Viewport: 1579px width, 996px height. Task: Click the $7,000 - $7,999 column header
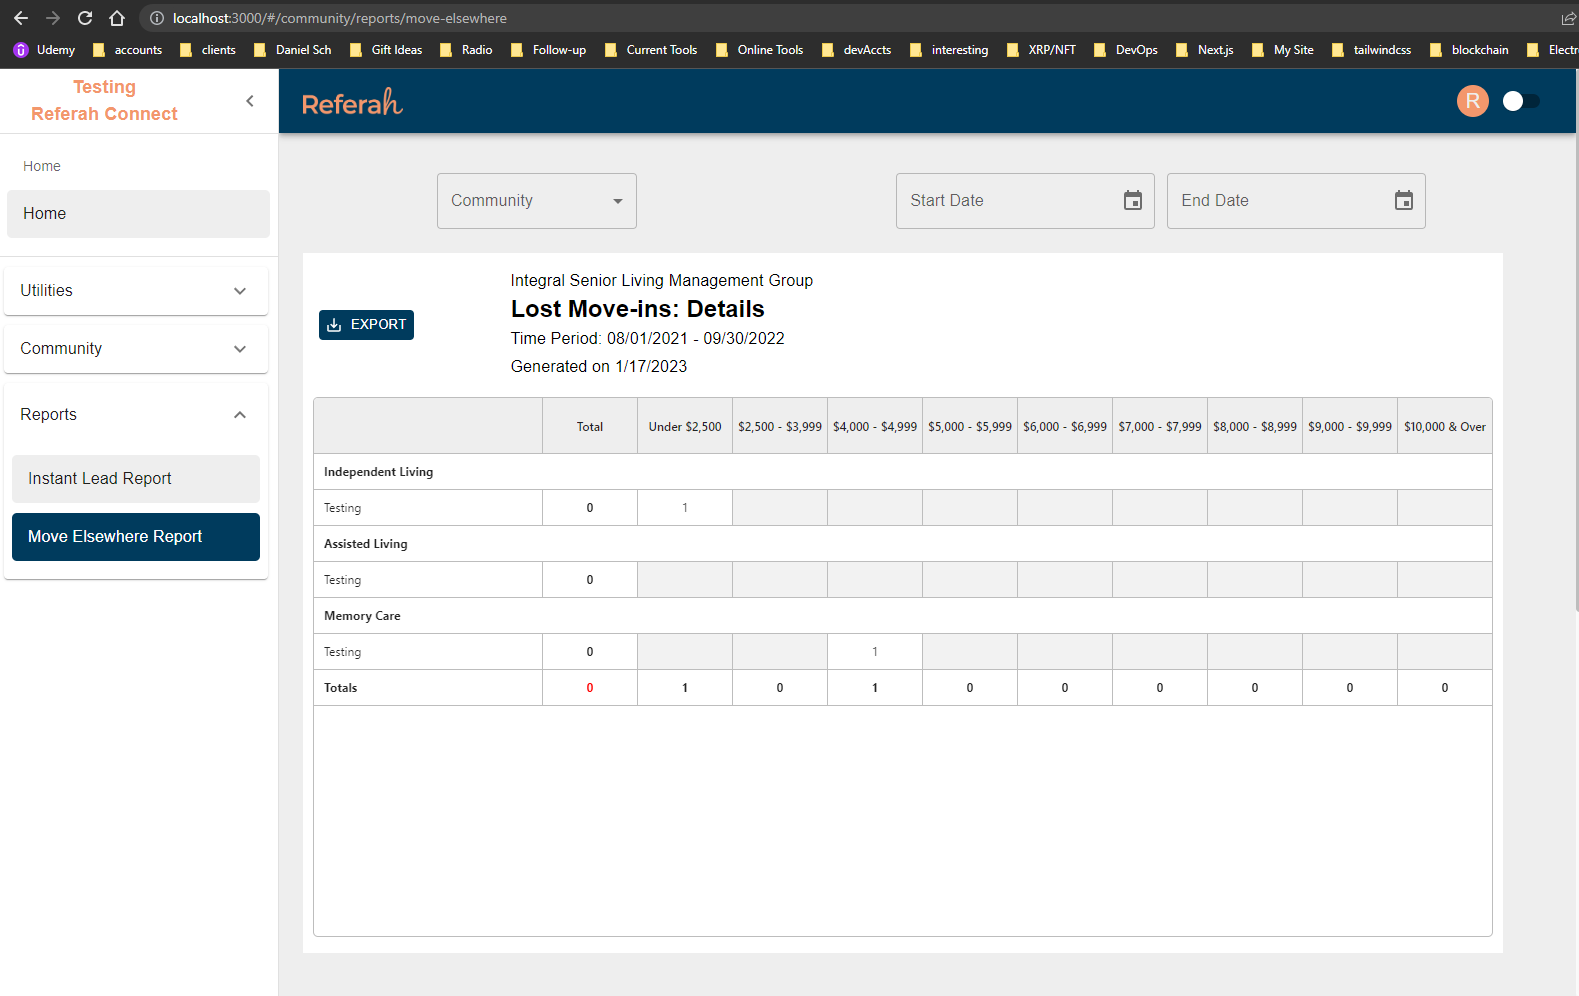click(1160, 427)
